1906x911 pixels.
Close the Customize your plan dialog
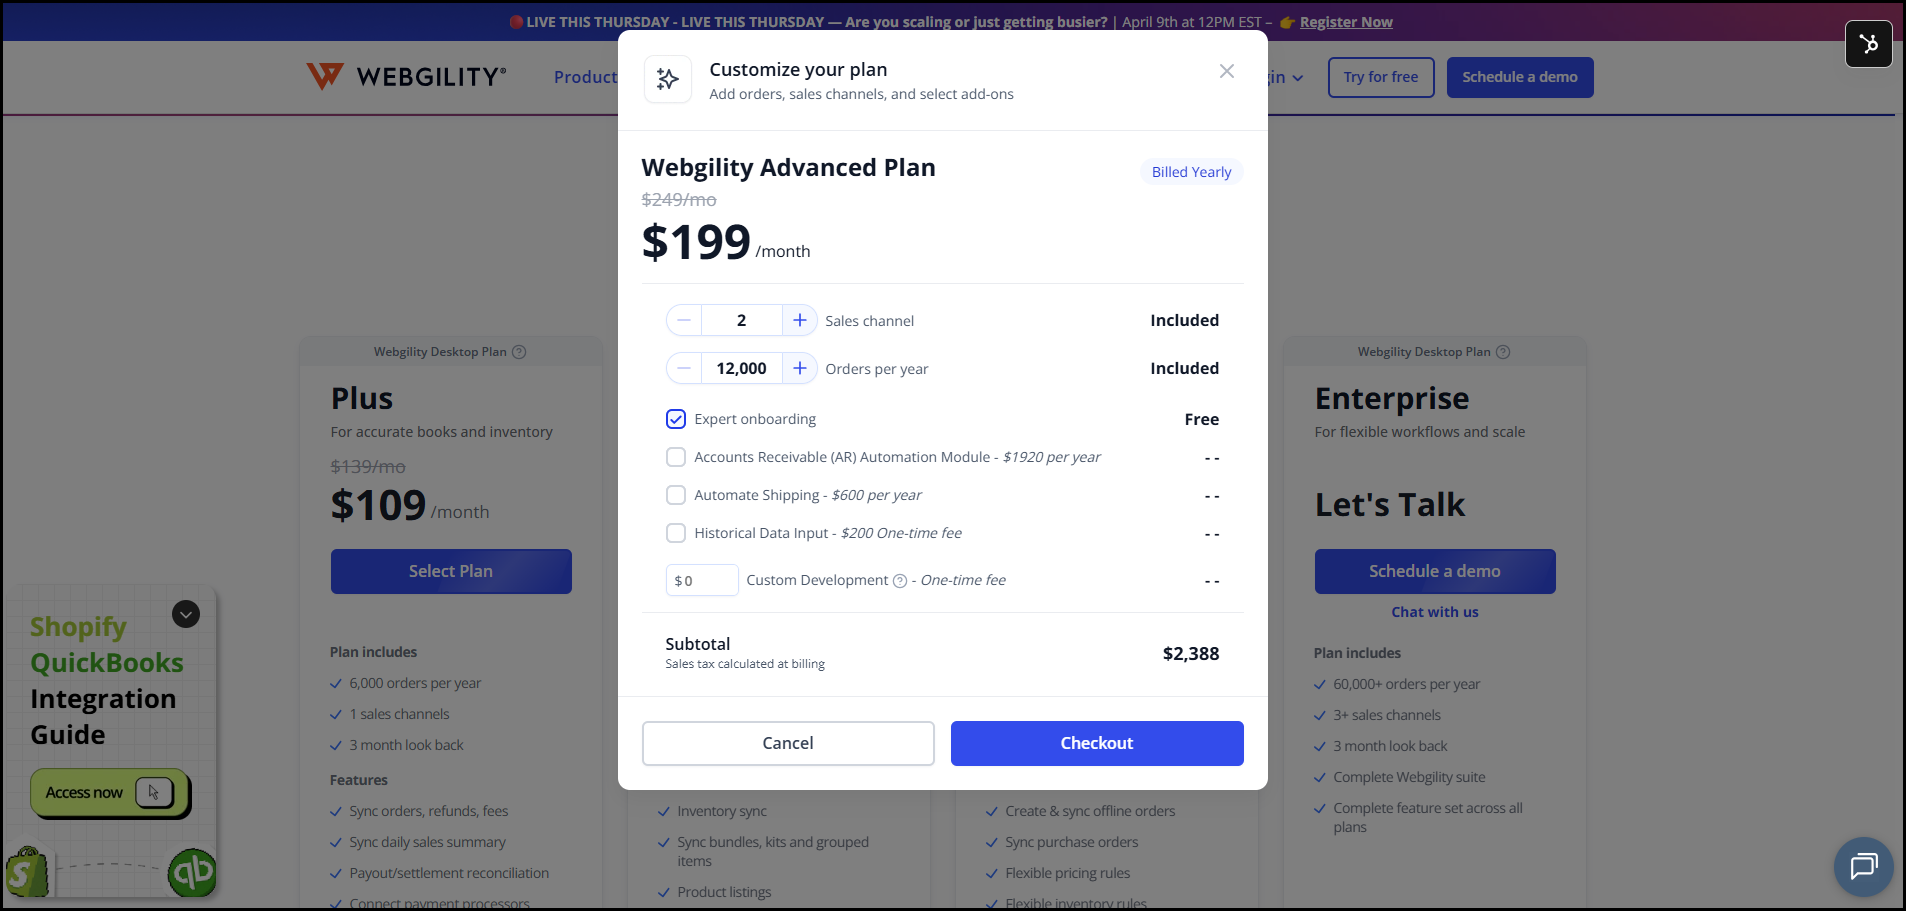click(x=1227, y=71)
